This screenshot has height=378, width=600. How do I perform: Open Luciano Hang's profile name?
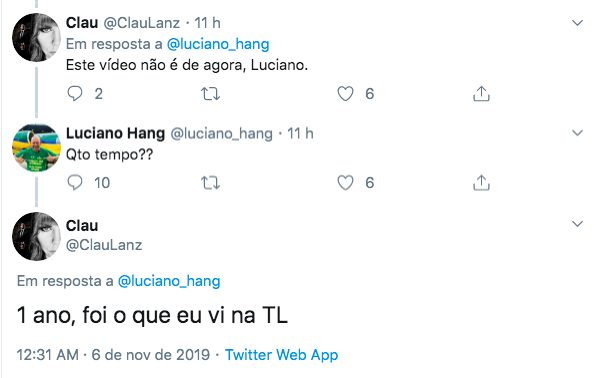(x=115, y=134)
